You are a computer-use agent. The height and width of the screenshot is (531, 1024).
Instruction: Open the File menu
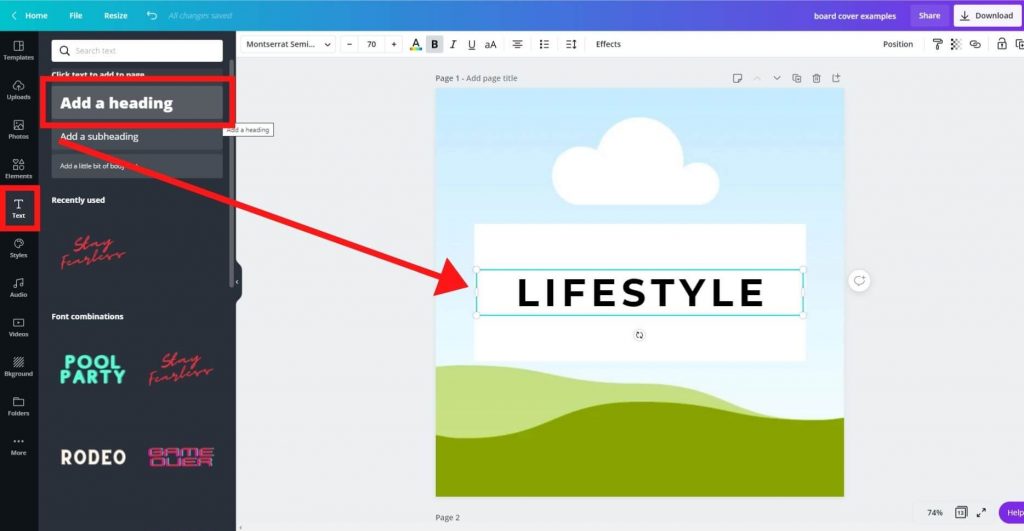coord(76,16)
